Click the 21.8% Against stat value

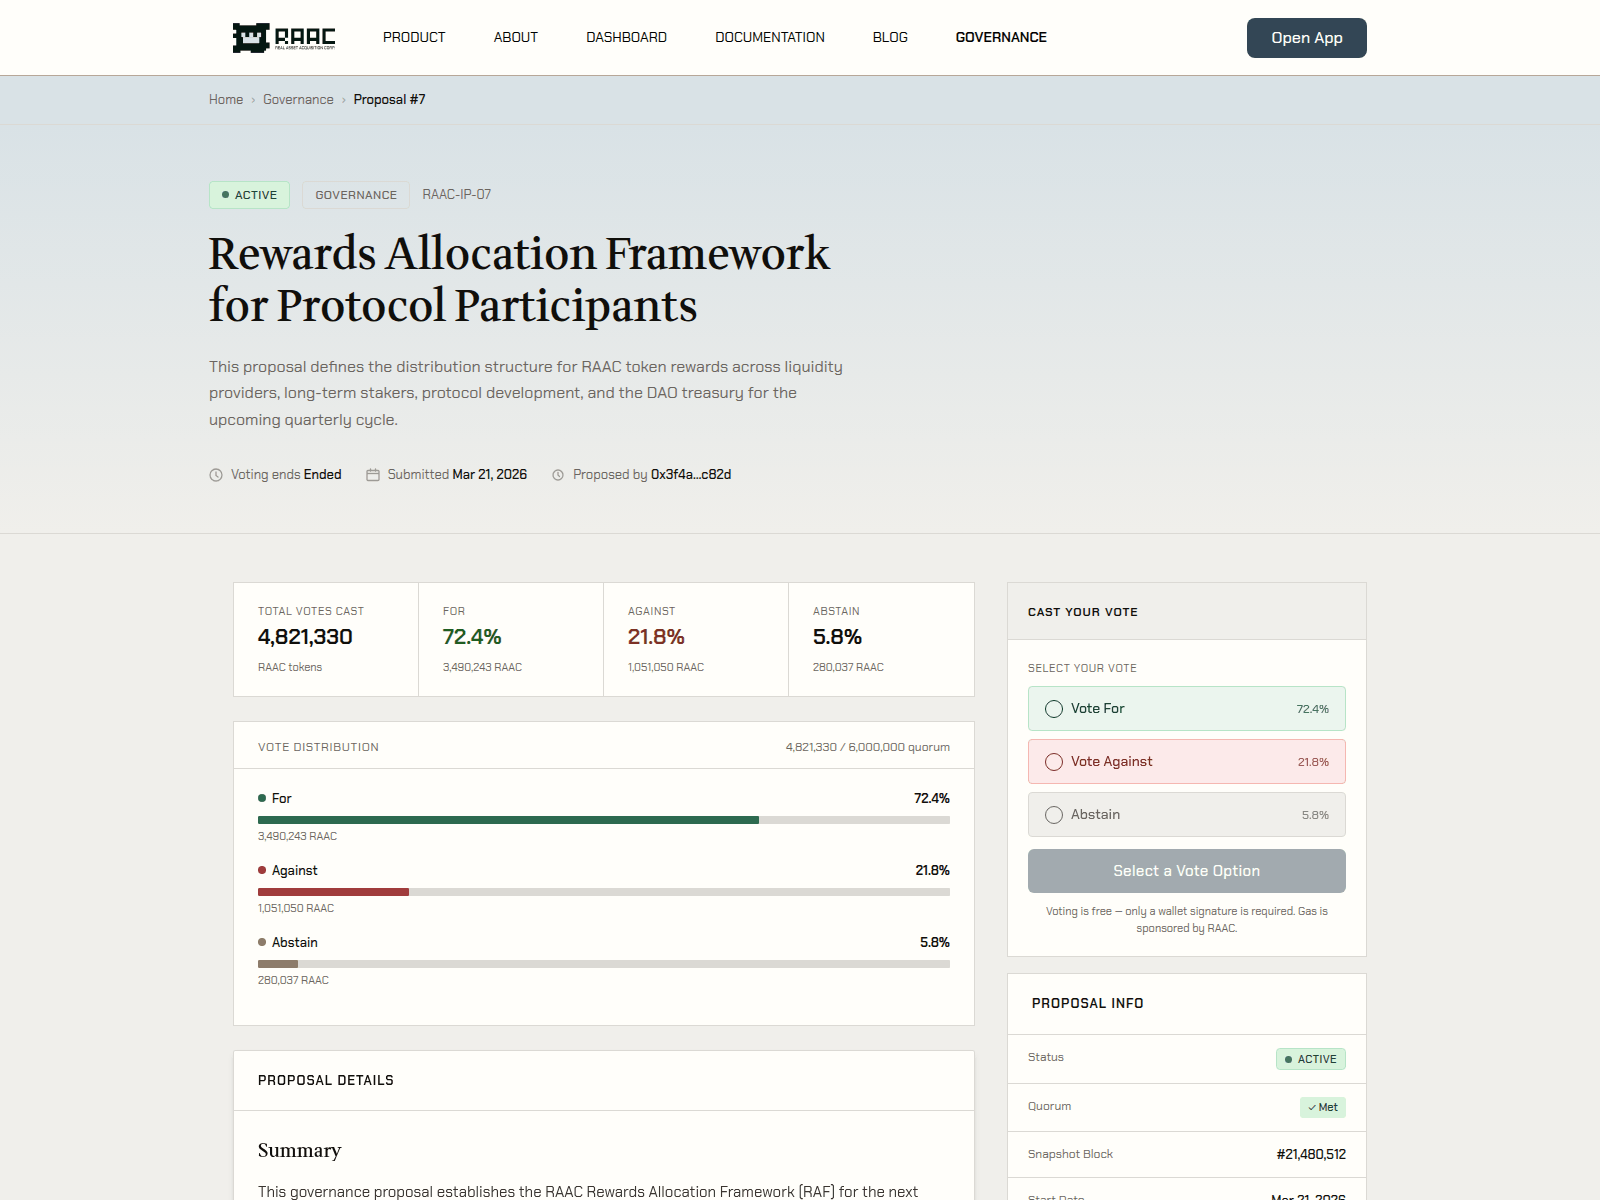(x=656, y=637)
